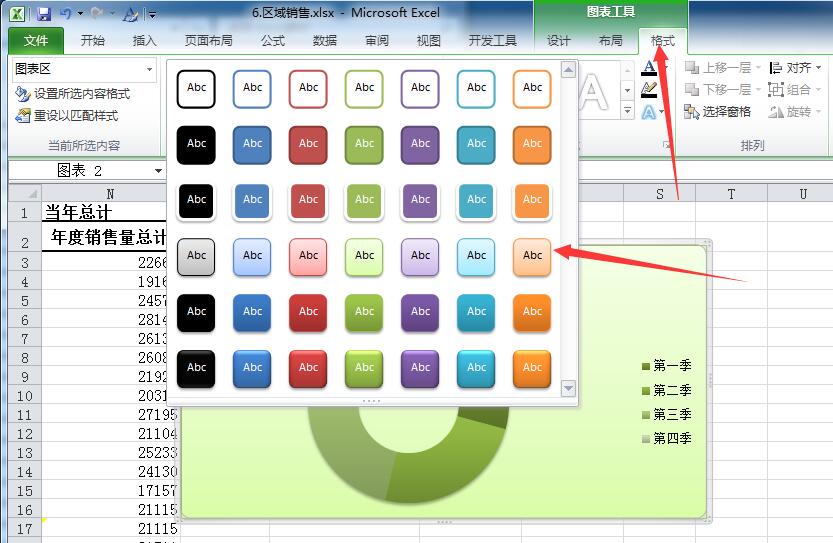Select the light orange gradient Abc style
Viewport: 833px width, 543px height.
pyautogui.click(x=532, y=256)
